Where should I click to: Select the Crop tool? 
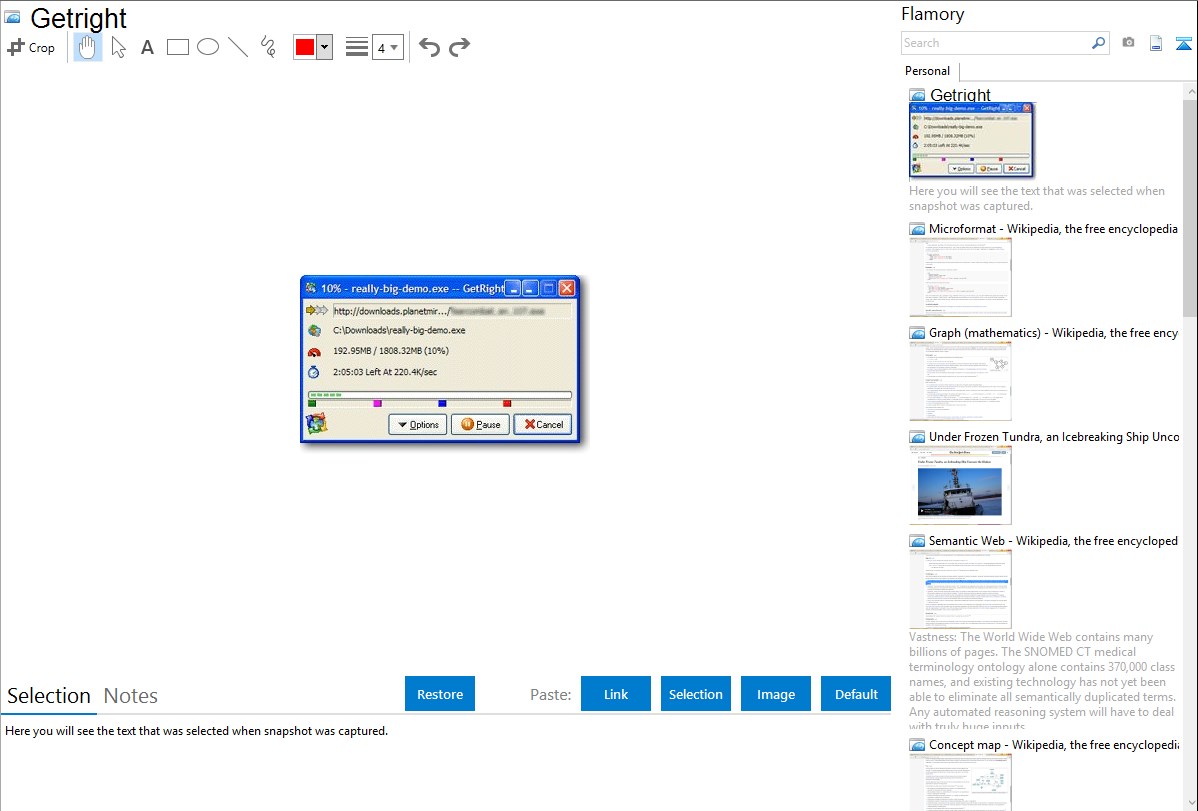pyautogui.click(x=31, y=47)
